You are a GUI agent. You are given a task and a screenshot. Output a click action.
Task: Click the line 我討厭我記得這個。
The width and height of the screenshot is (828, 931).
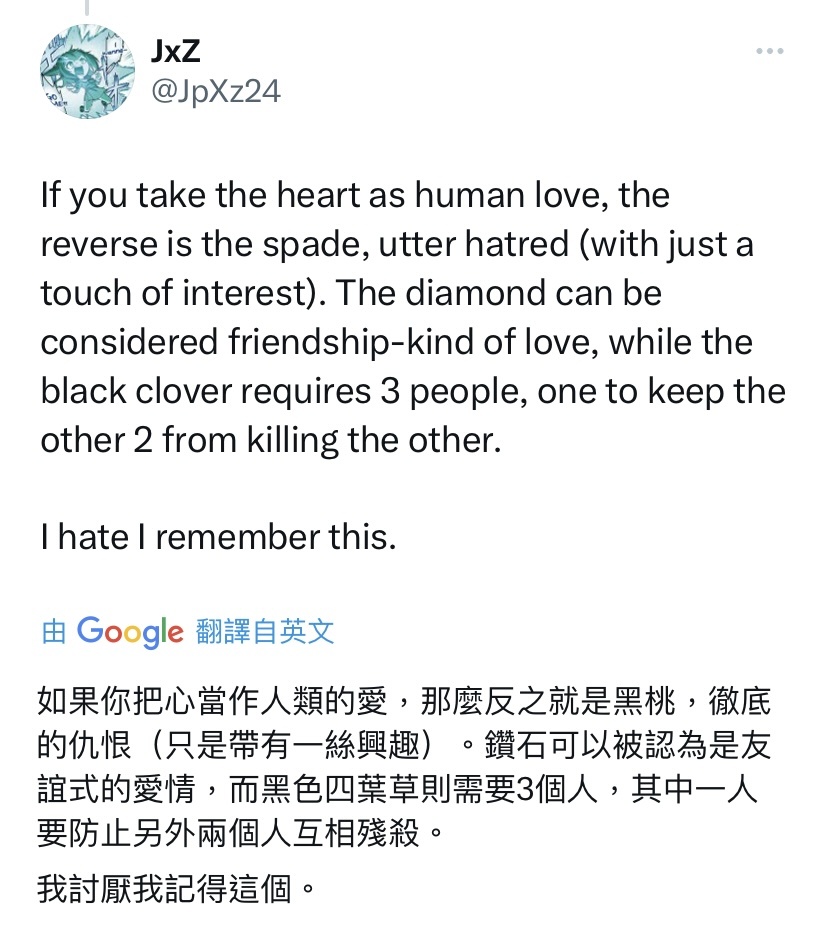[176, 889]
